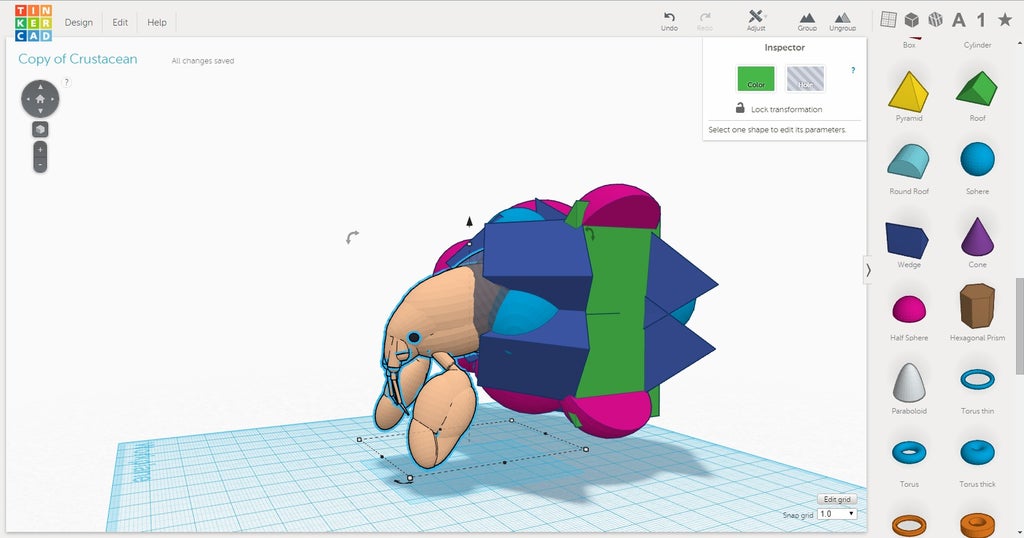This screenshot has height=538, width=1024.
Task: Open the Design menu
Action: [78, 22]
